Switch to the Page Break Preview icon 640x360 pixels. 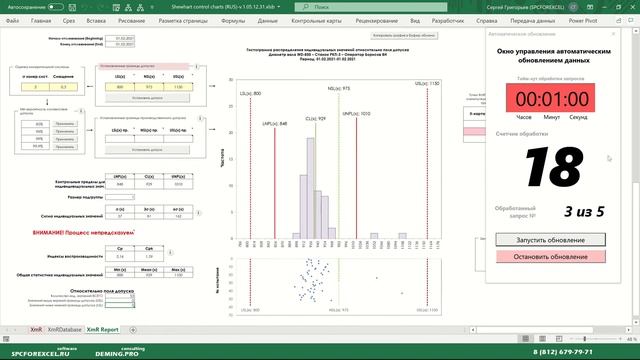tap(559, 339)
